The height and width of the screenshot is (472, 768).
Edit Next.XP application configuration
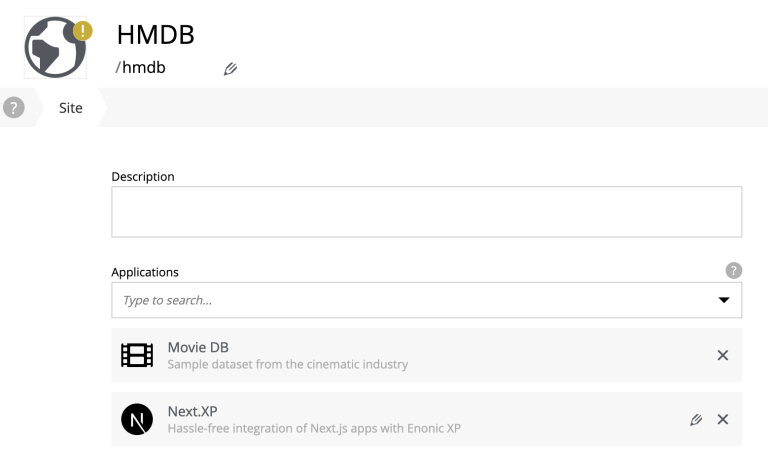point(696,420)
